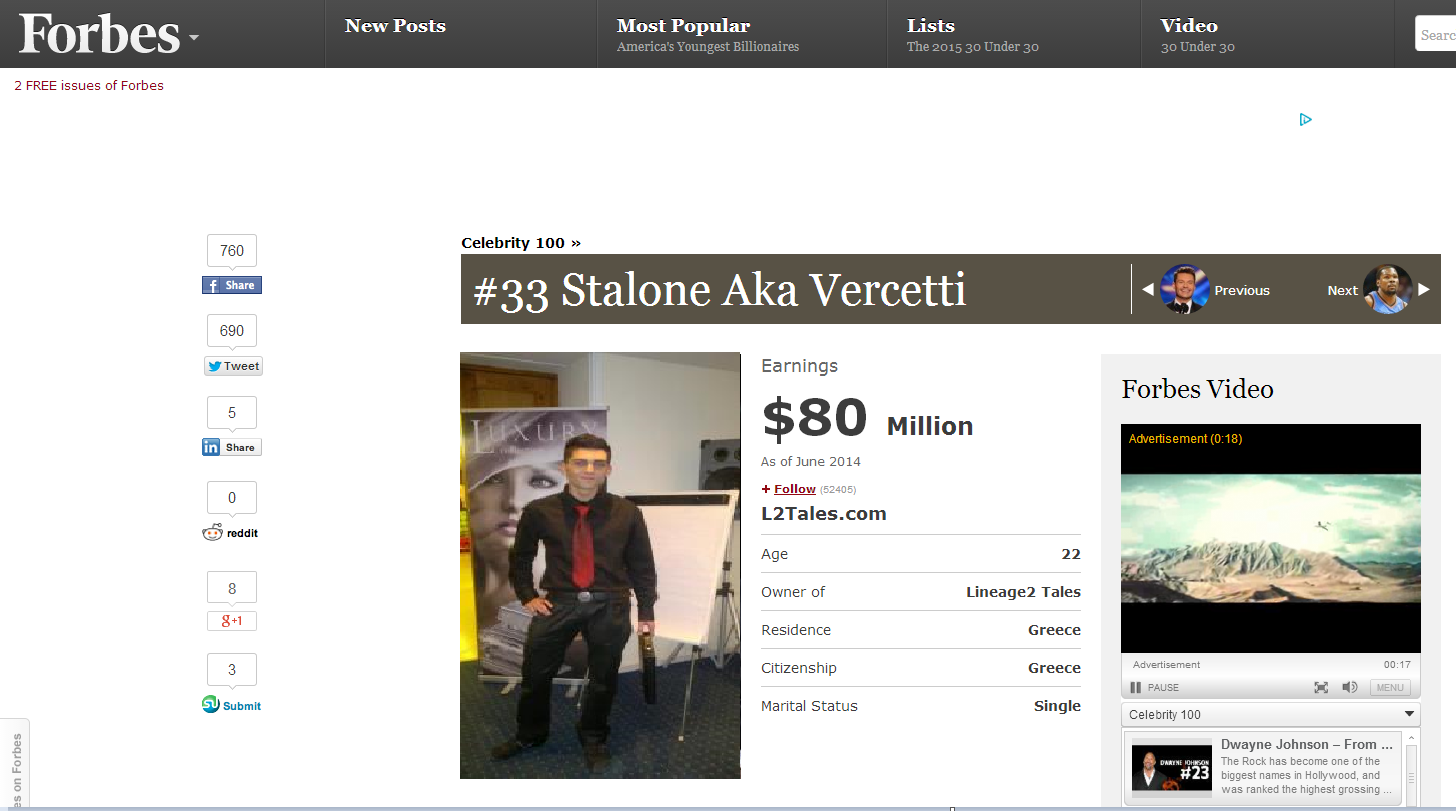
Task: Click the Search input field
Action: point(1435,34)
